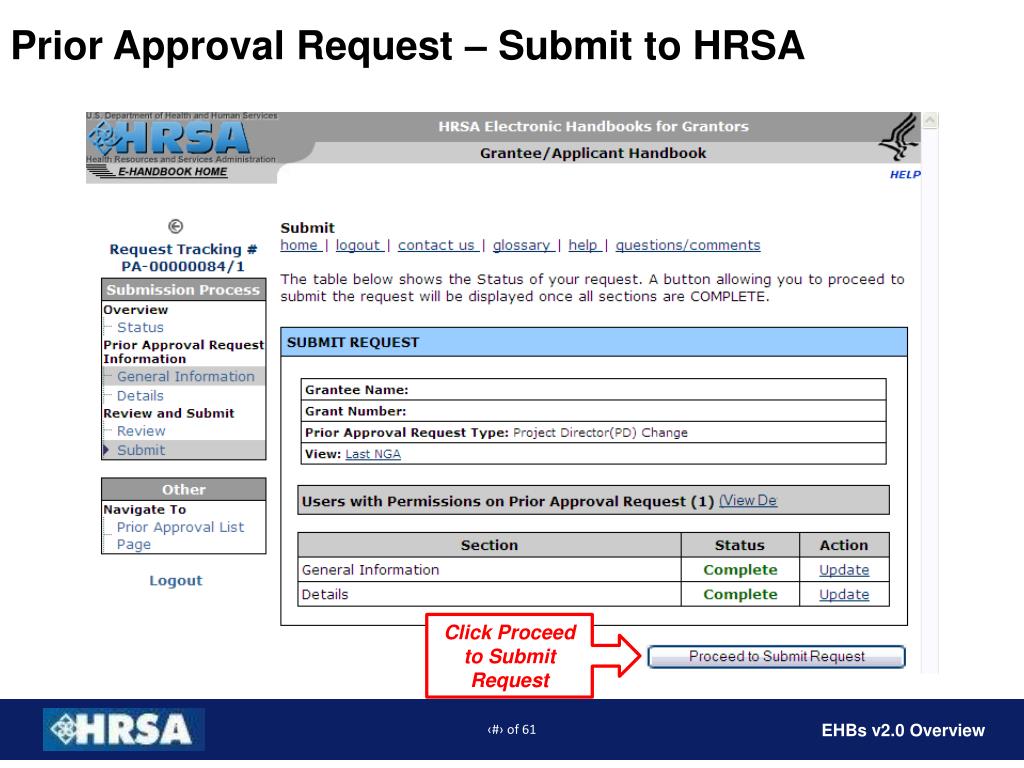
Task: Click the Grant Number row
Action: click(x=593, y=411)
